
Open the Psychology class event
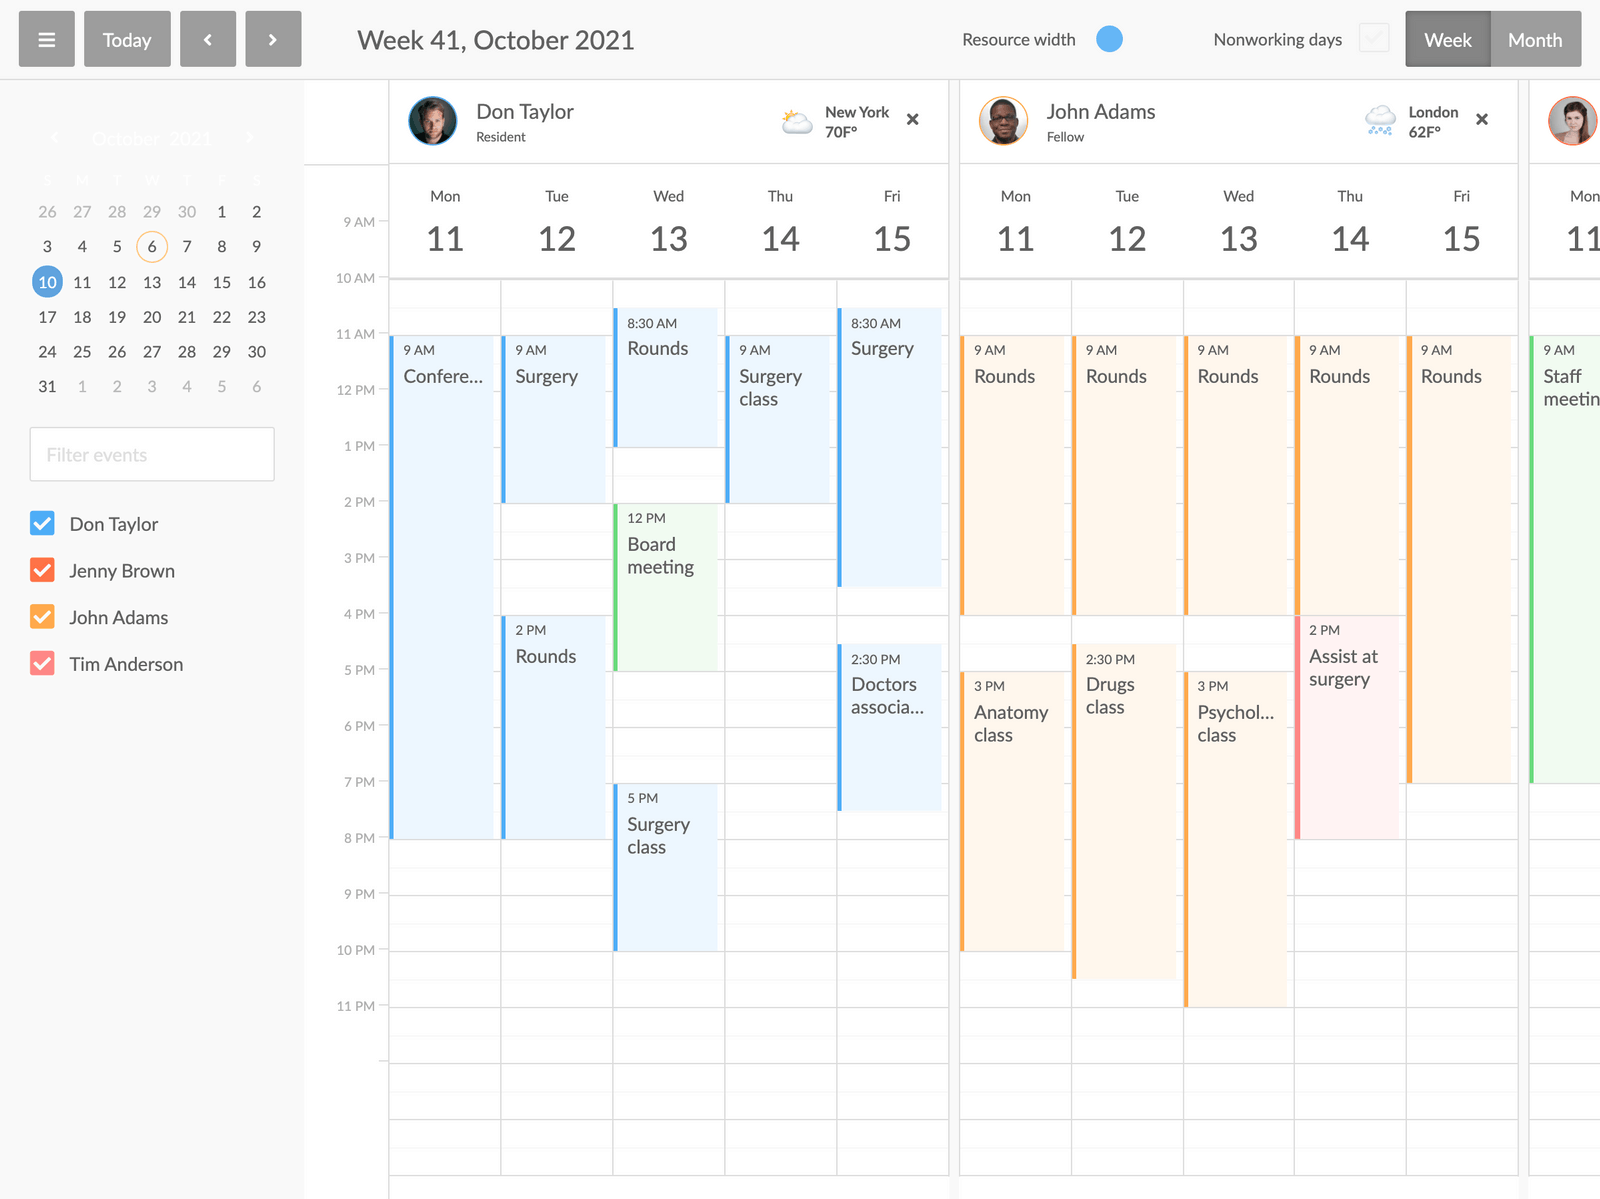coord(1236,839)
